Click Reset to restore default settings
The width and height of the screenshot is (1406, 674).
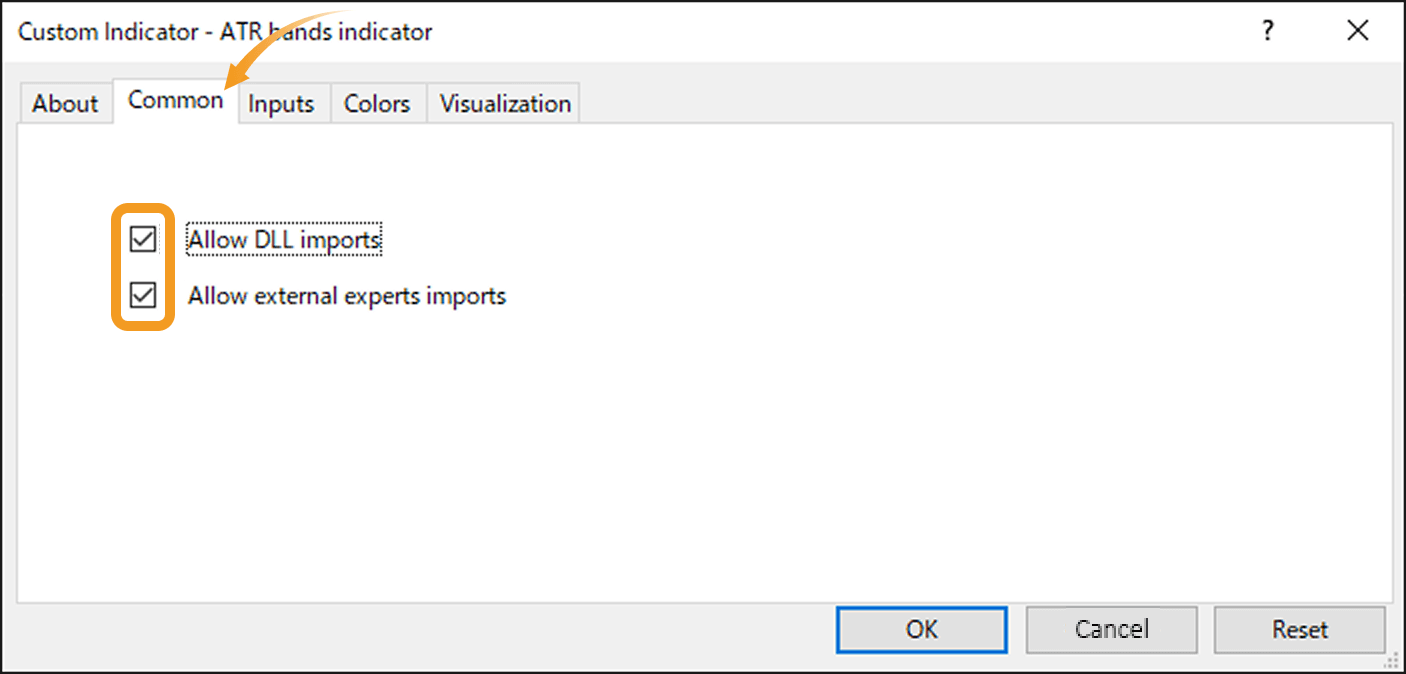(1299, 629)
